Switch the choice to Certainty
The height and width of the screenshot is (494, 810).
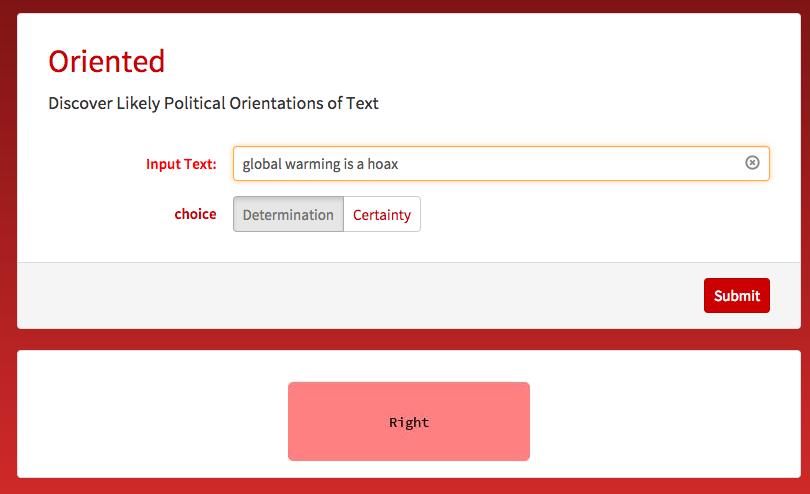382,214
